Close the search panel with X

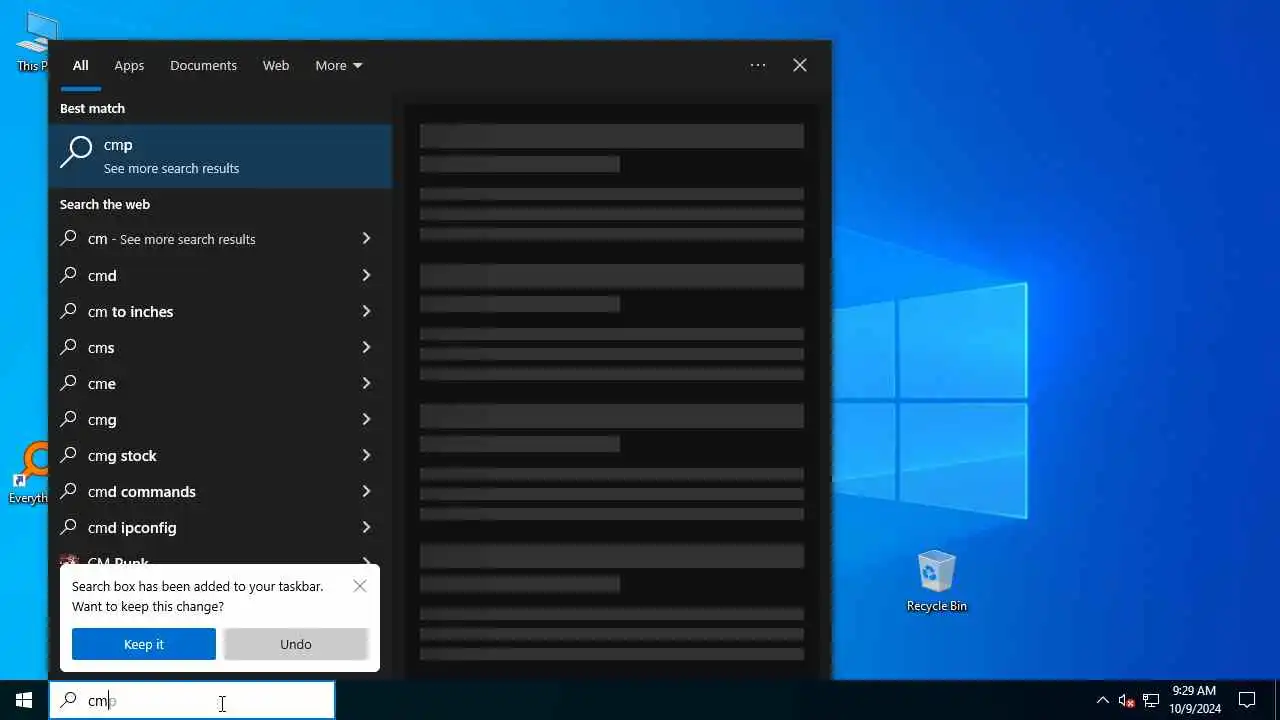point(800,65)
